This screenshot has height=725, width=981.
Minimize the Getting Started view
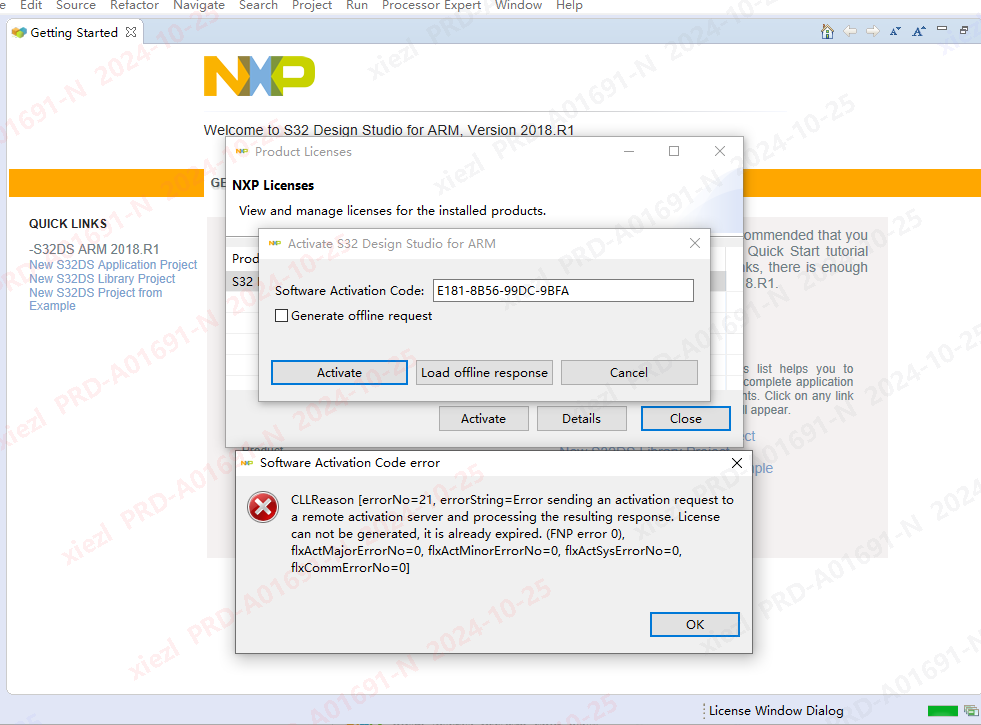pyautogui.click(x=942, y=29)
